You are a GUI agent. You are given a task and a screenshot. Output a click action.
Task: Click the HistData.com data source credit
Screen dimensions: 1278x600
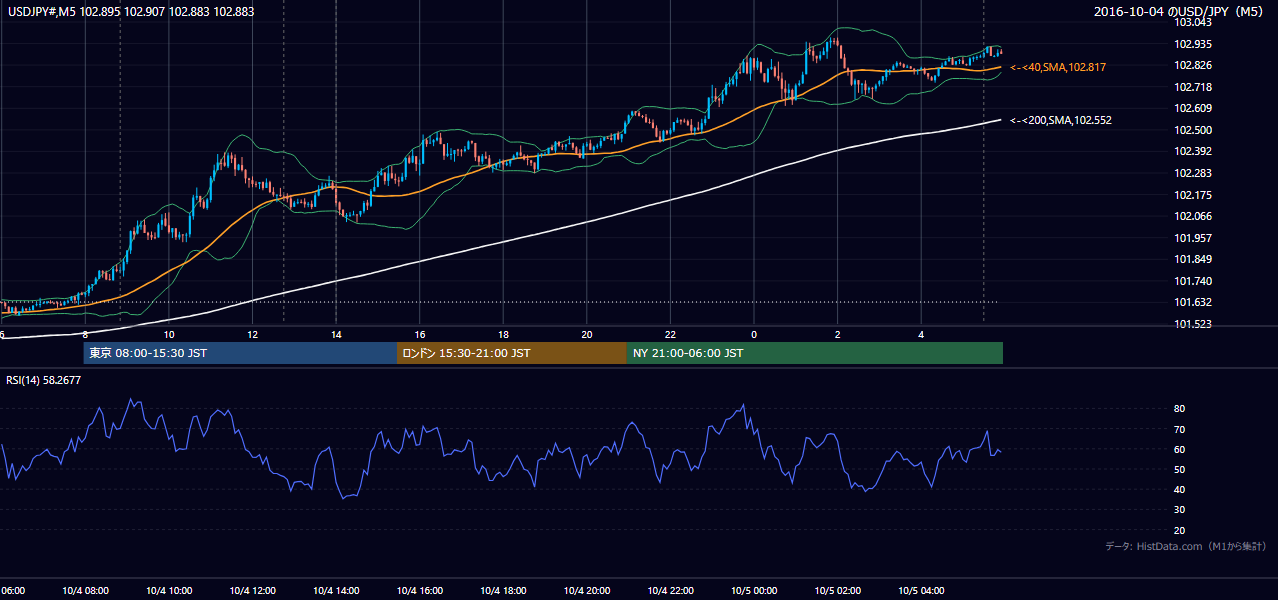coord(1185,547)
